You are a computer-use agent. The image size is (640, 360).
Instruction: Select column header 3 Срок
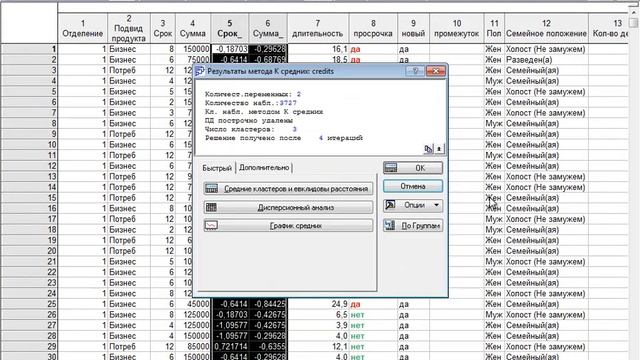162,29
